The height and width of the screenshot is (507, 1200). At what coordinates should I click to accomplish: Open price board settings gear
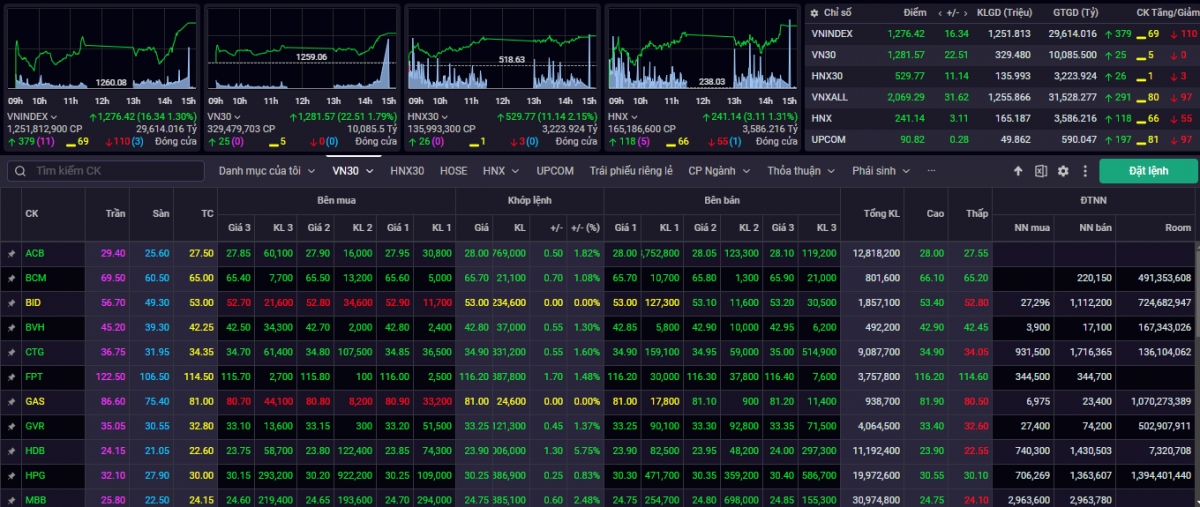coord(1063,171)
